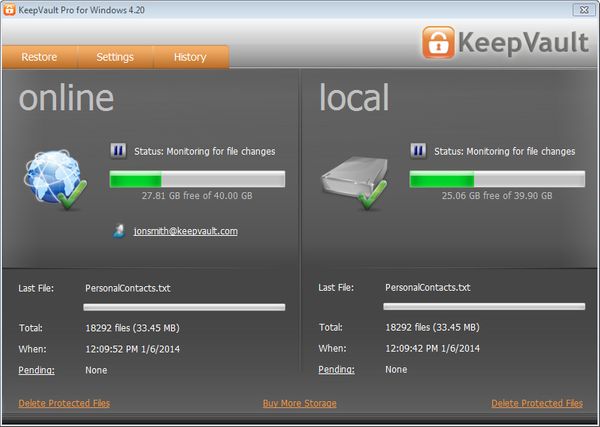Pause online backup monitoring

tap(118, 151)
